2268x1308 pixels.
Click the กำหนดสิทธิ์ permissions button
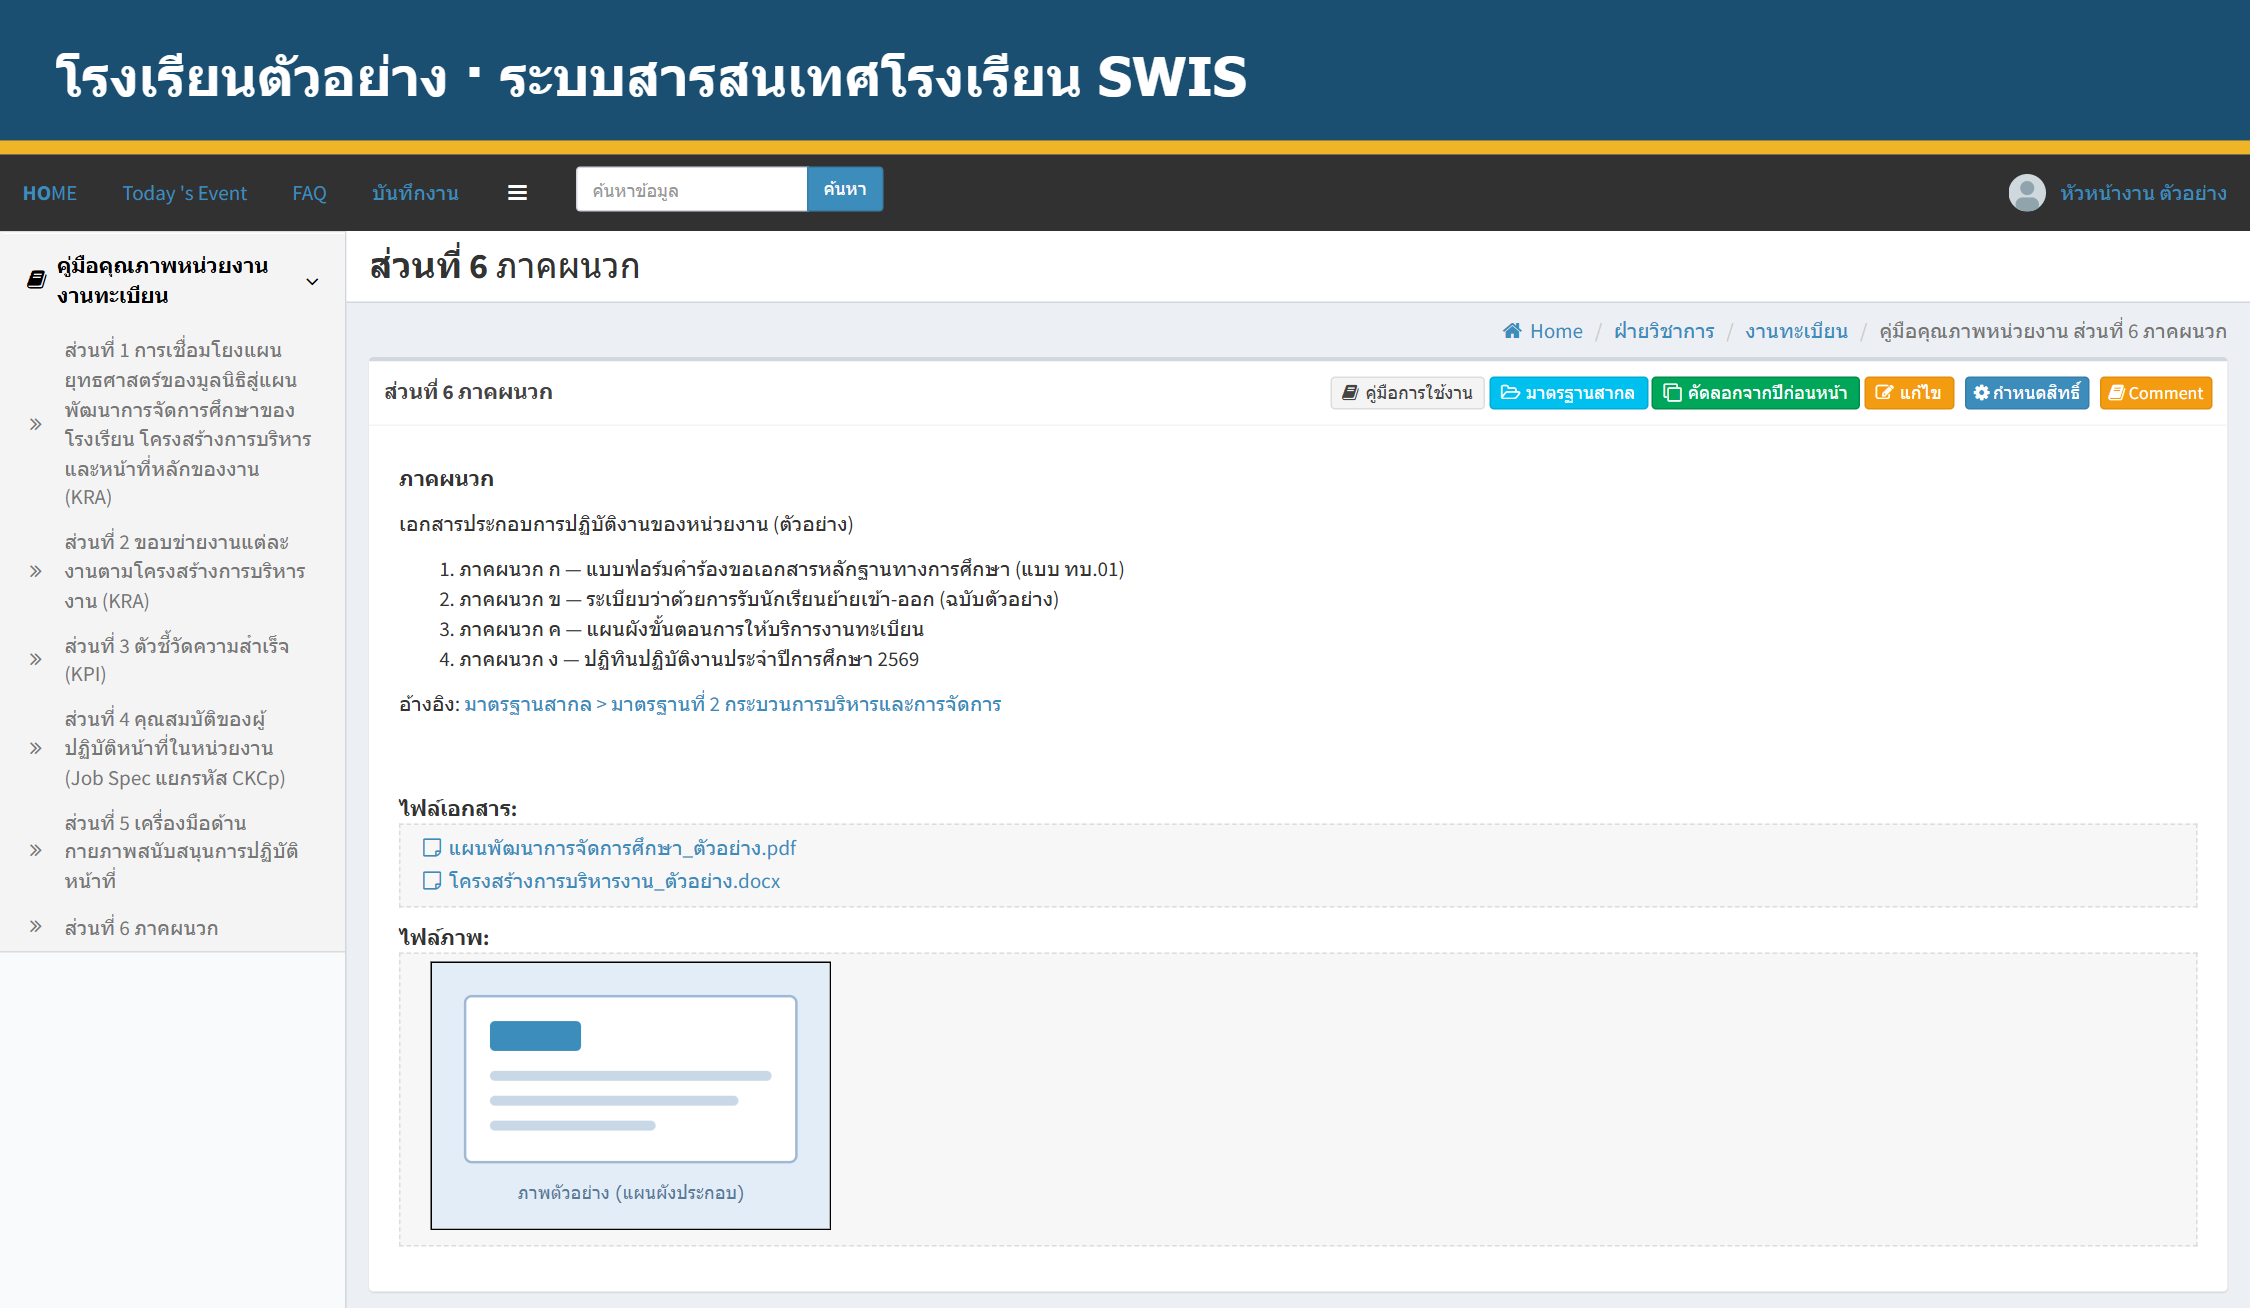tap(2026, 393)
